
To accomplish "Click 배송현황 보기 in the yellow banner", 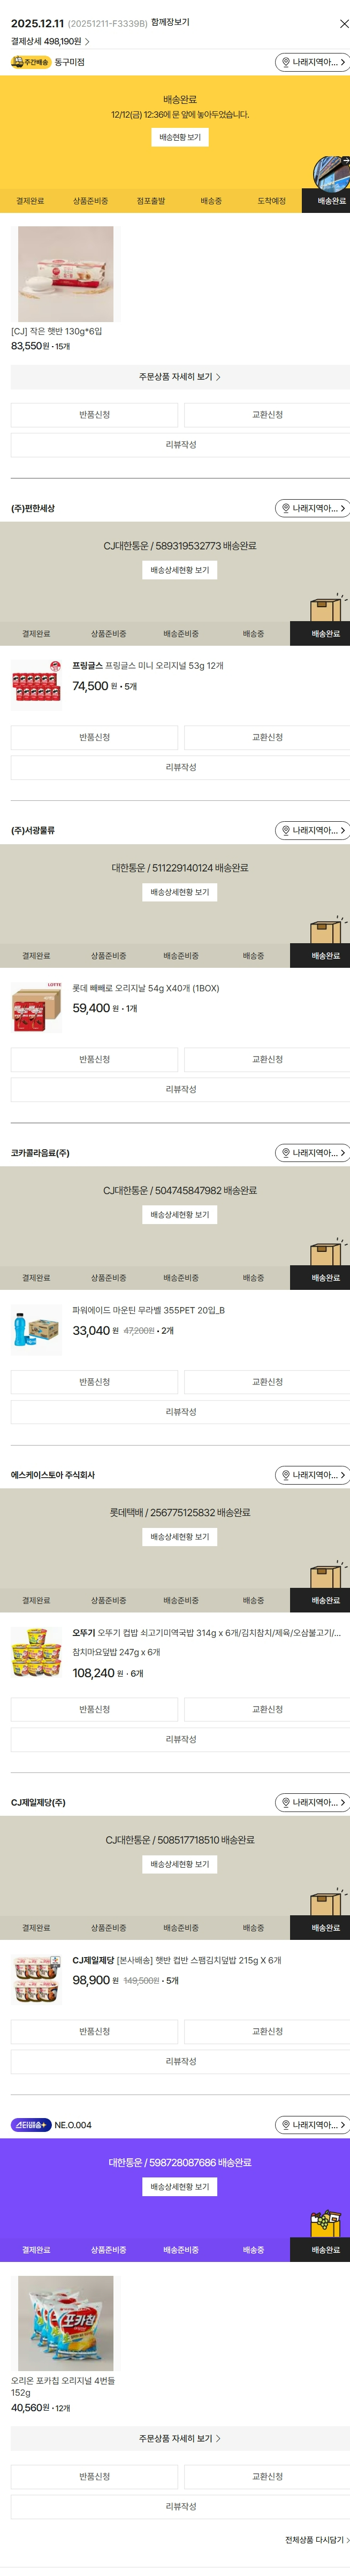I will [x=180, y=137].
